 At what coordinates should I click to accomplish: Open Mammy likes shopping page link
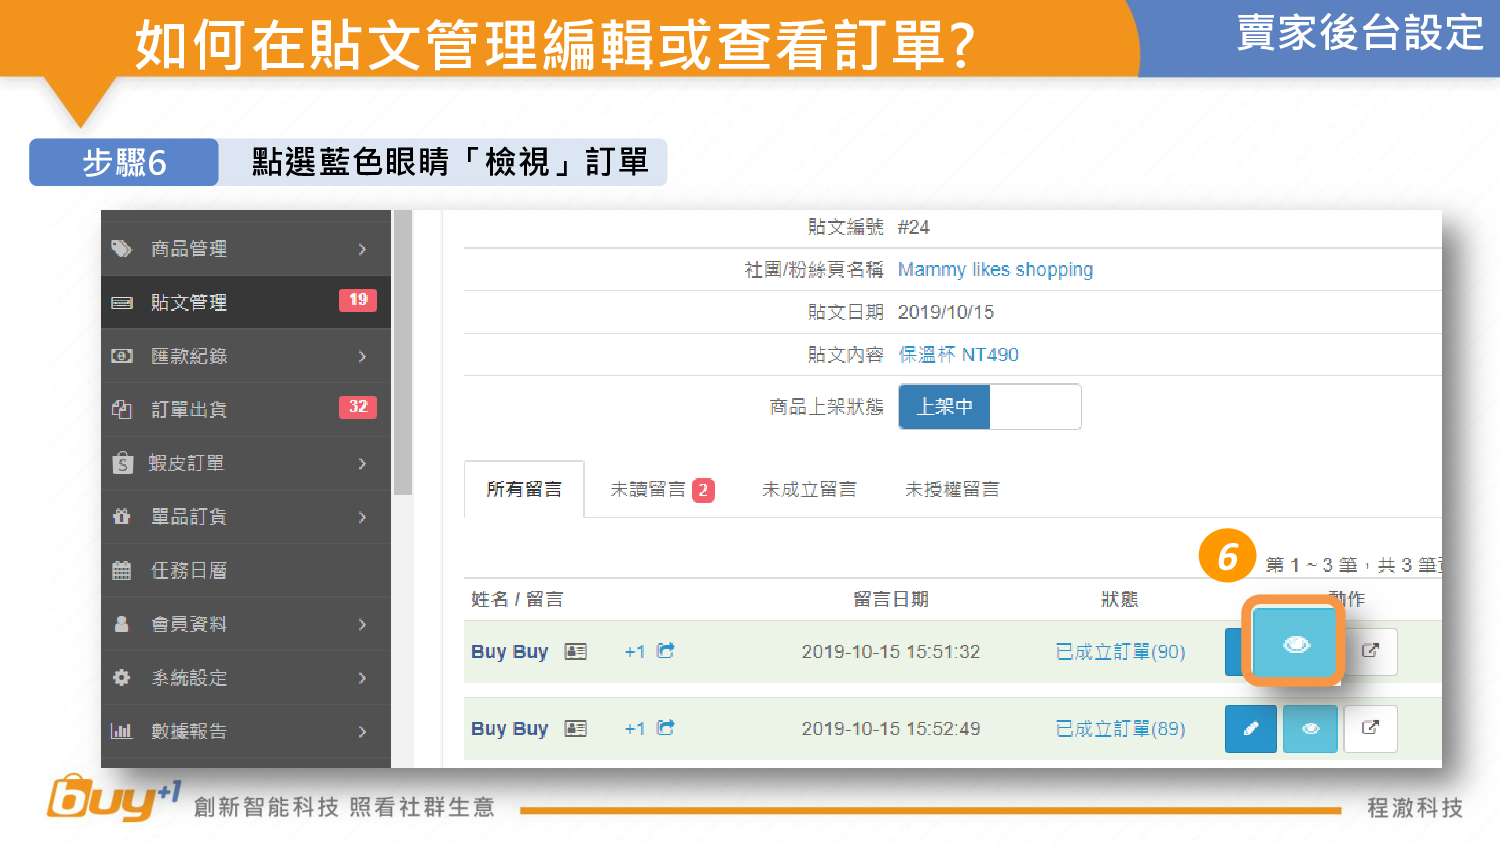point(995,270)
